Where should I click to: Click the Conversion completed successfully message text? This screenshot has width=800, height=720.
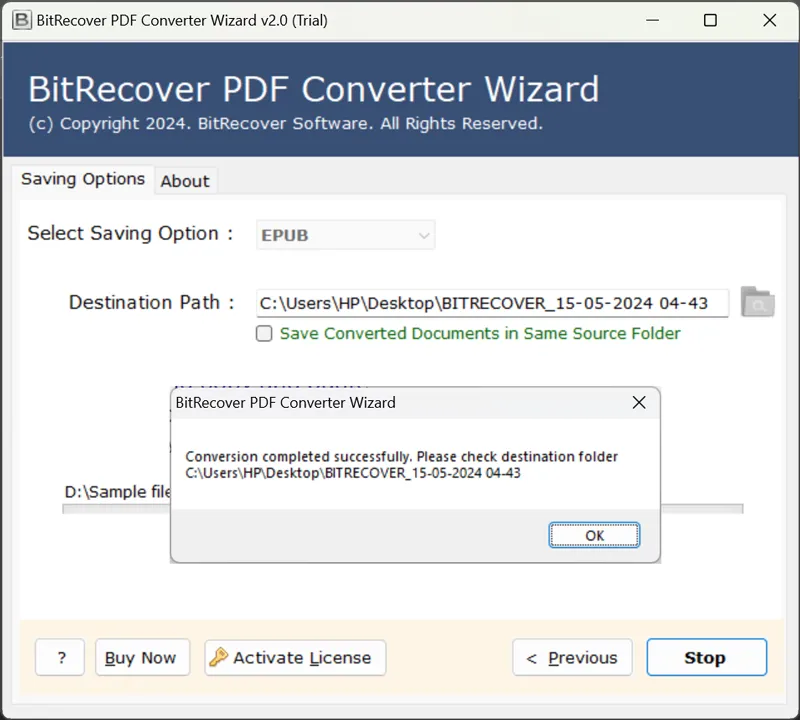[402, 457]
